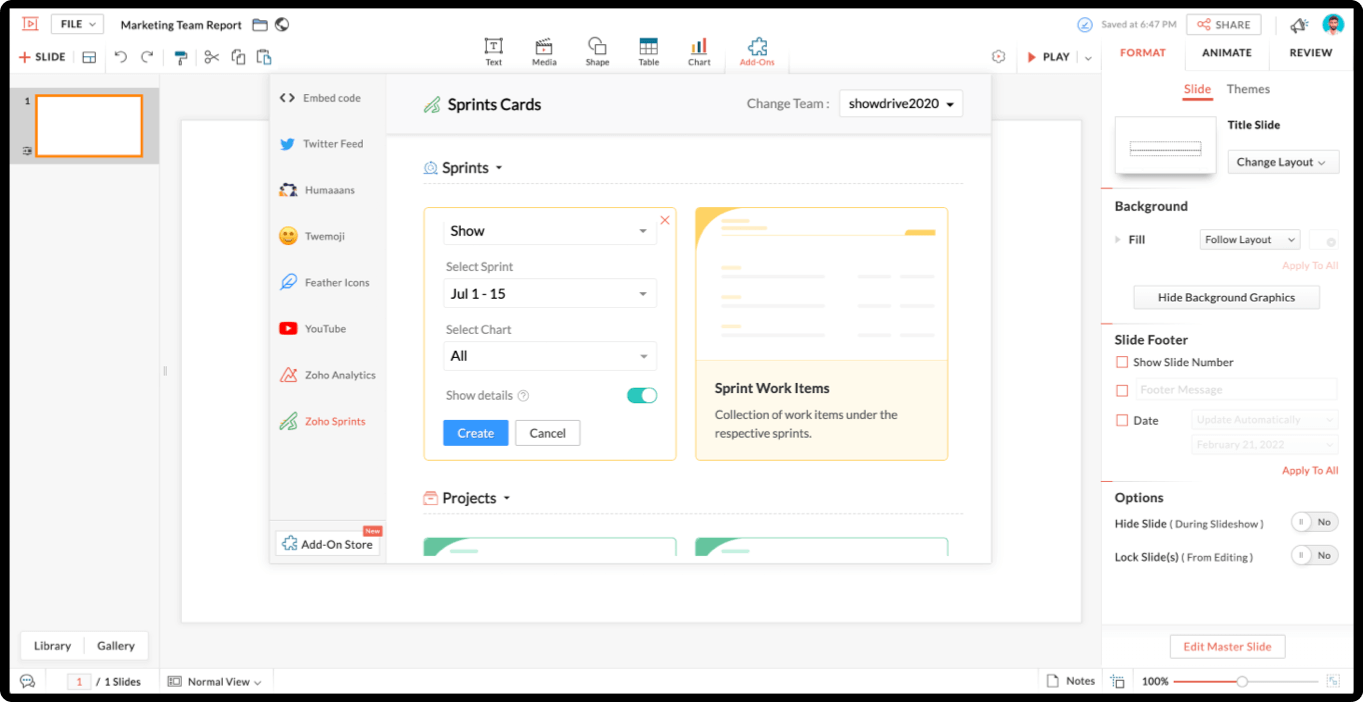Screen dimensions: 1363x702
Task: Switch to the FORMAT tab
Action: coord(1143,53)
